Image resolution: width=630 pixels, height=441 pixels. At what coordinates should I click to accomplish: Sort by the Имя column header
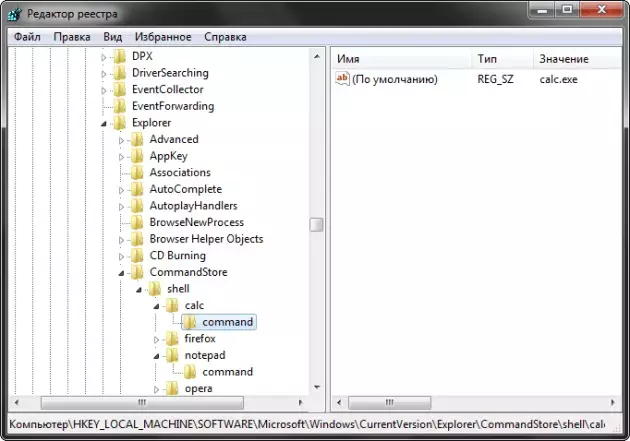click(402, 59)
